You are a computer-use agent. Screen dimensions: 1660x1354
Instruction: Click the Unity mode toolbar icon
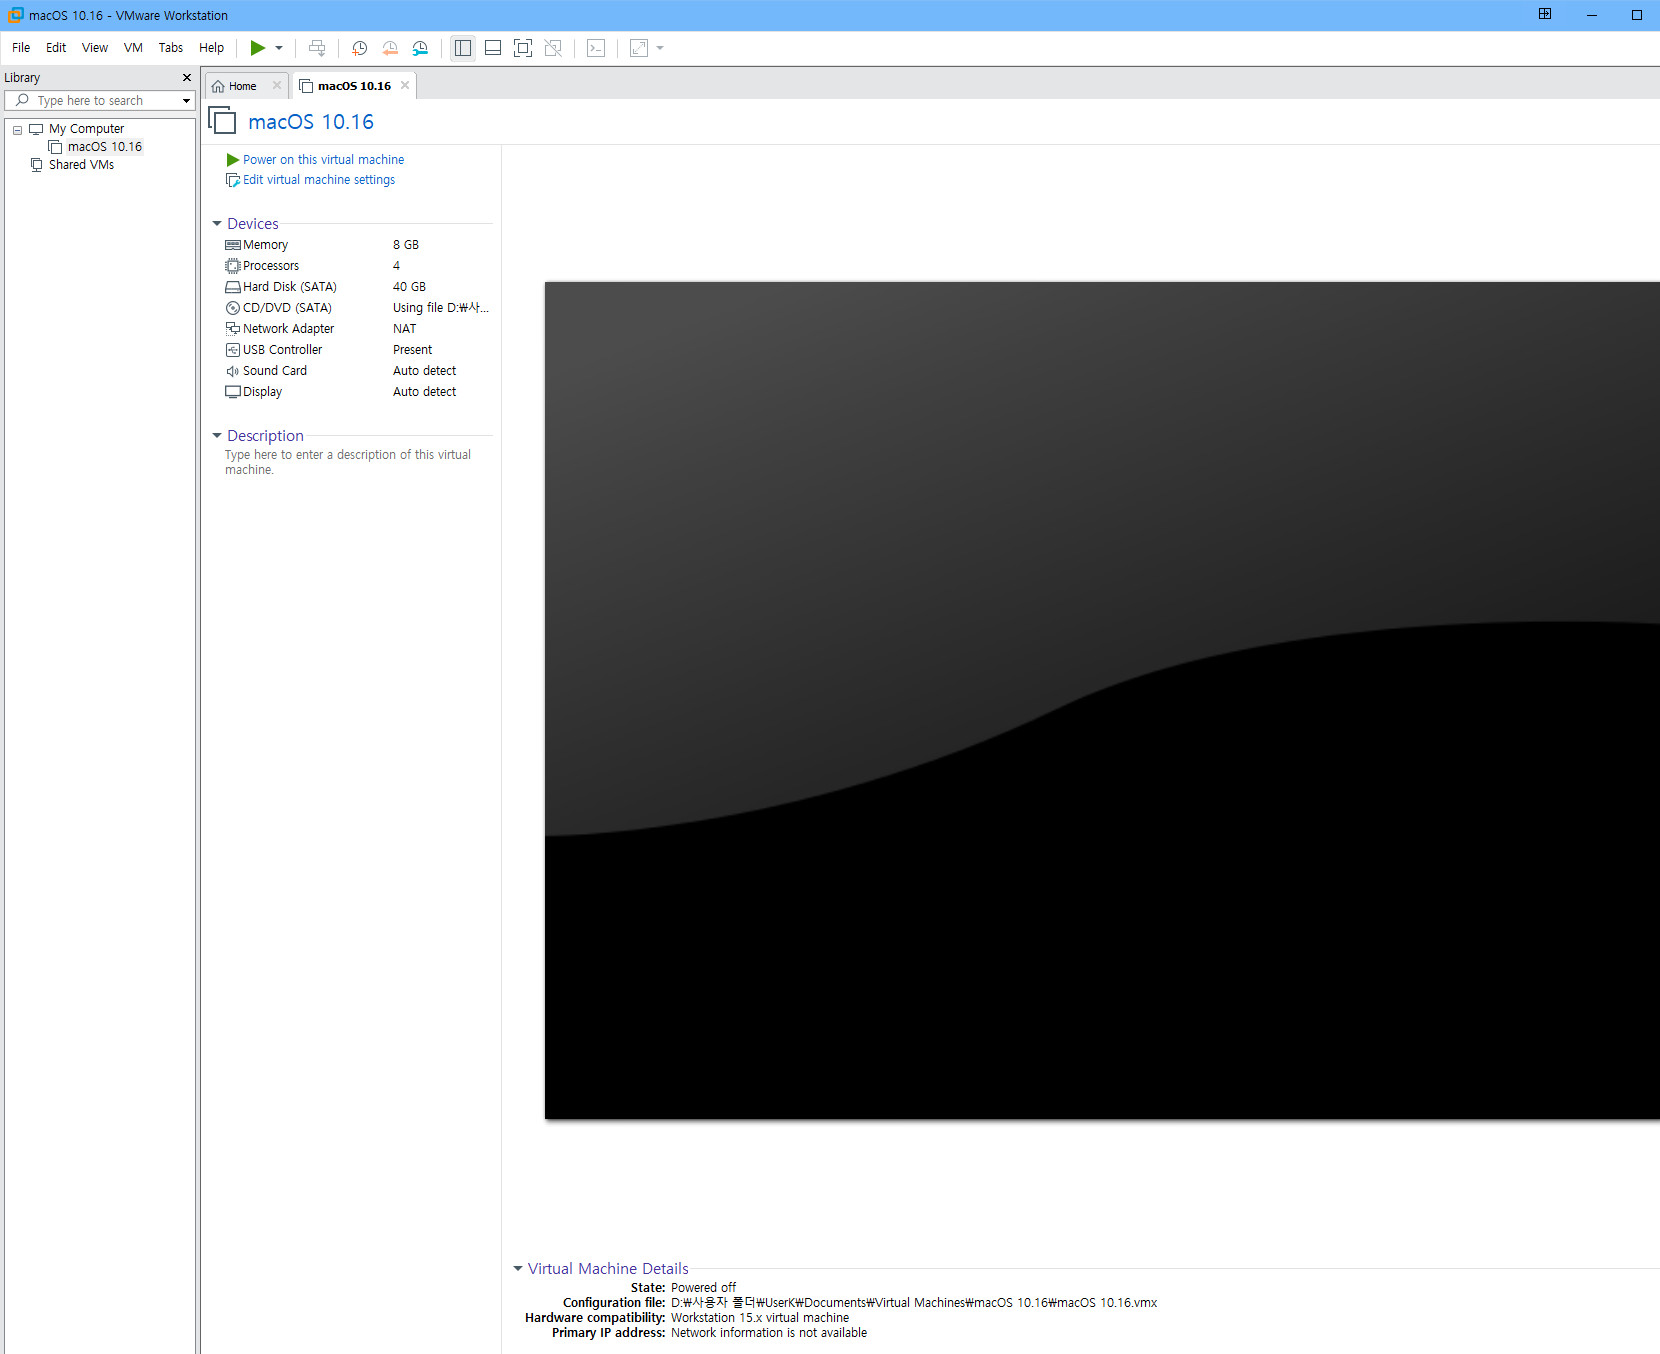(x=553, y=48)
